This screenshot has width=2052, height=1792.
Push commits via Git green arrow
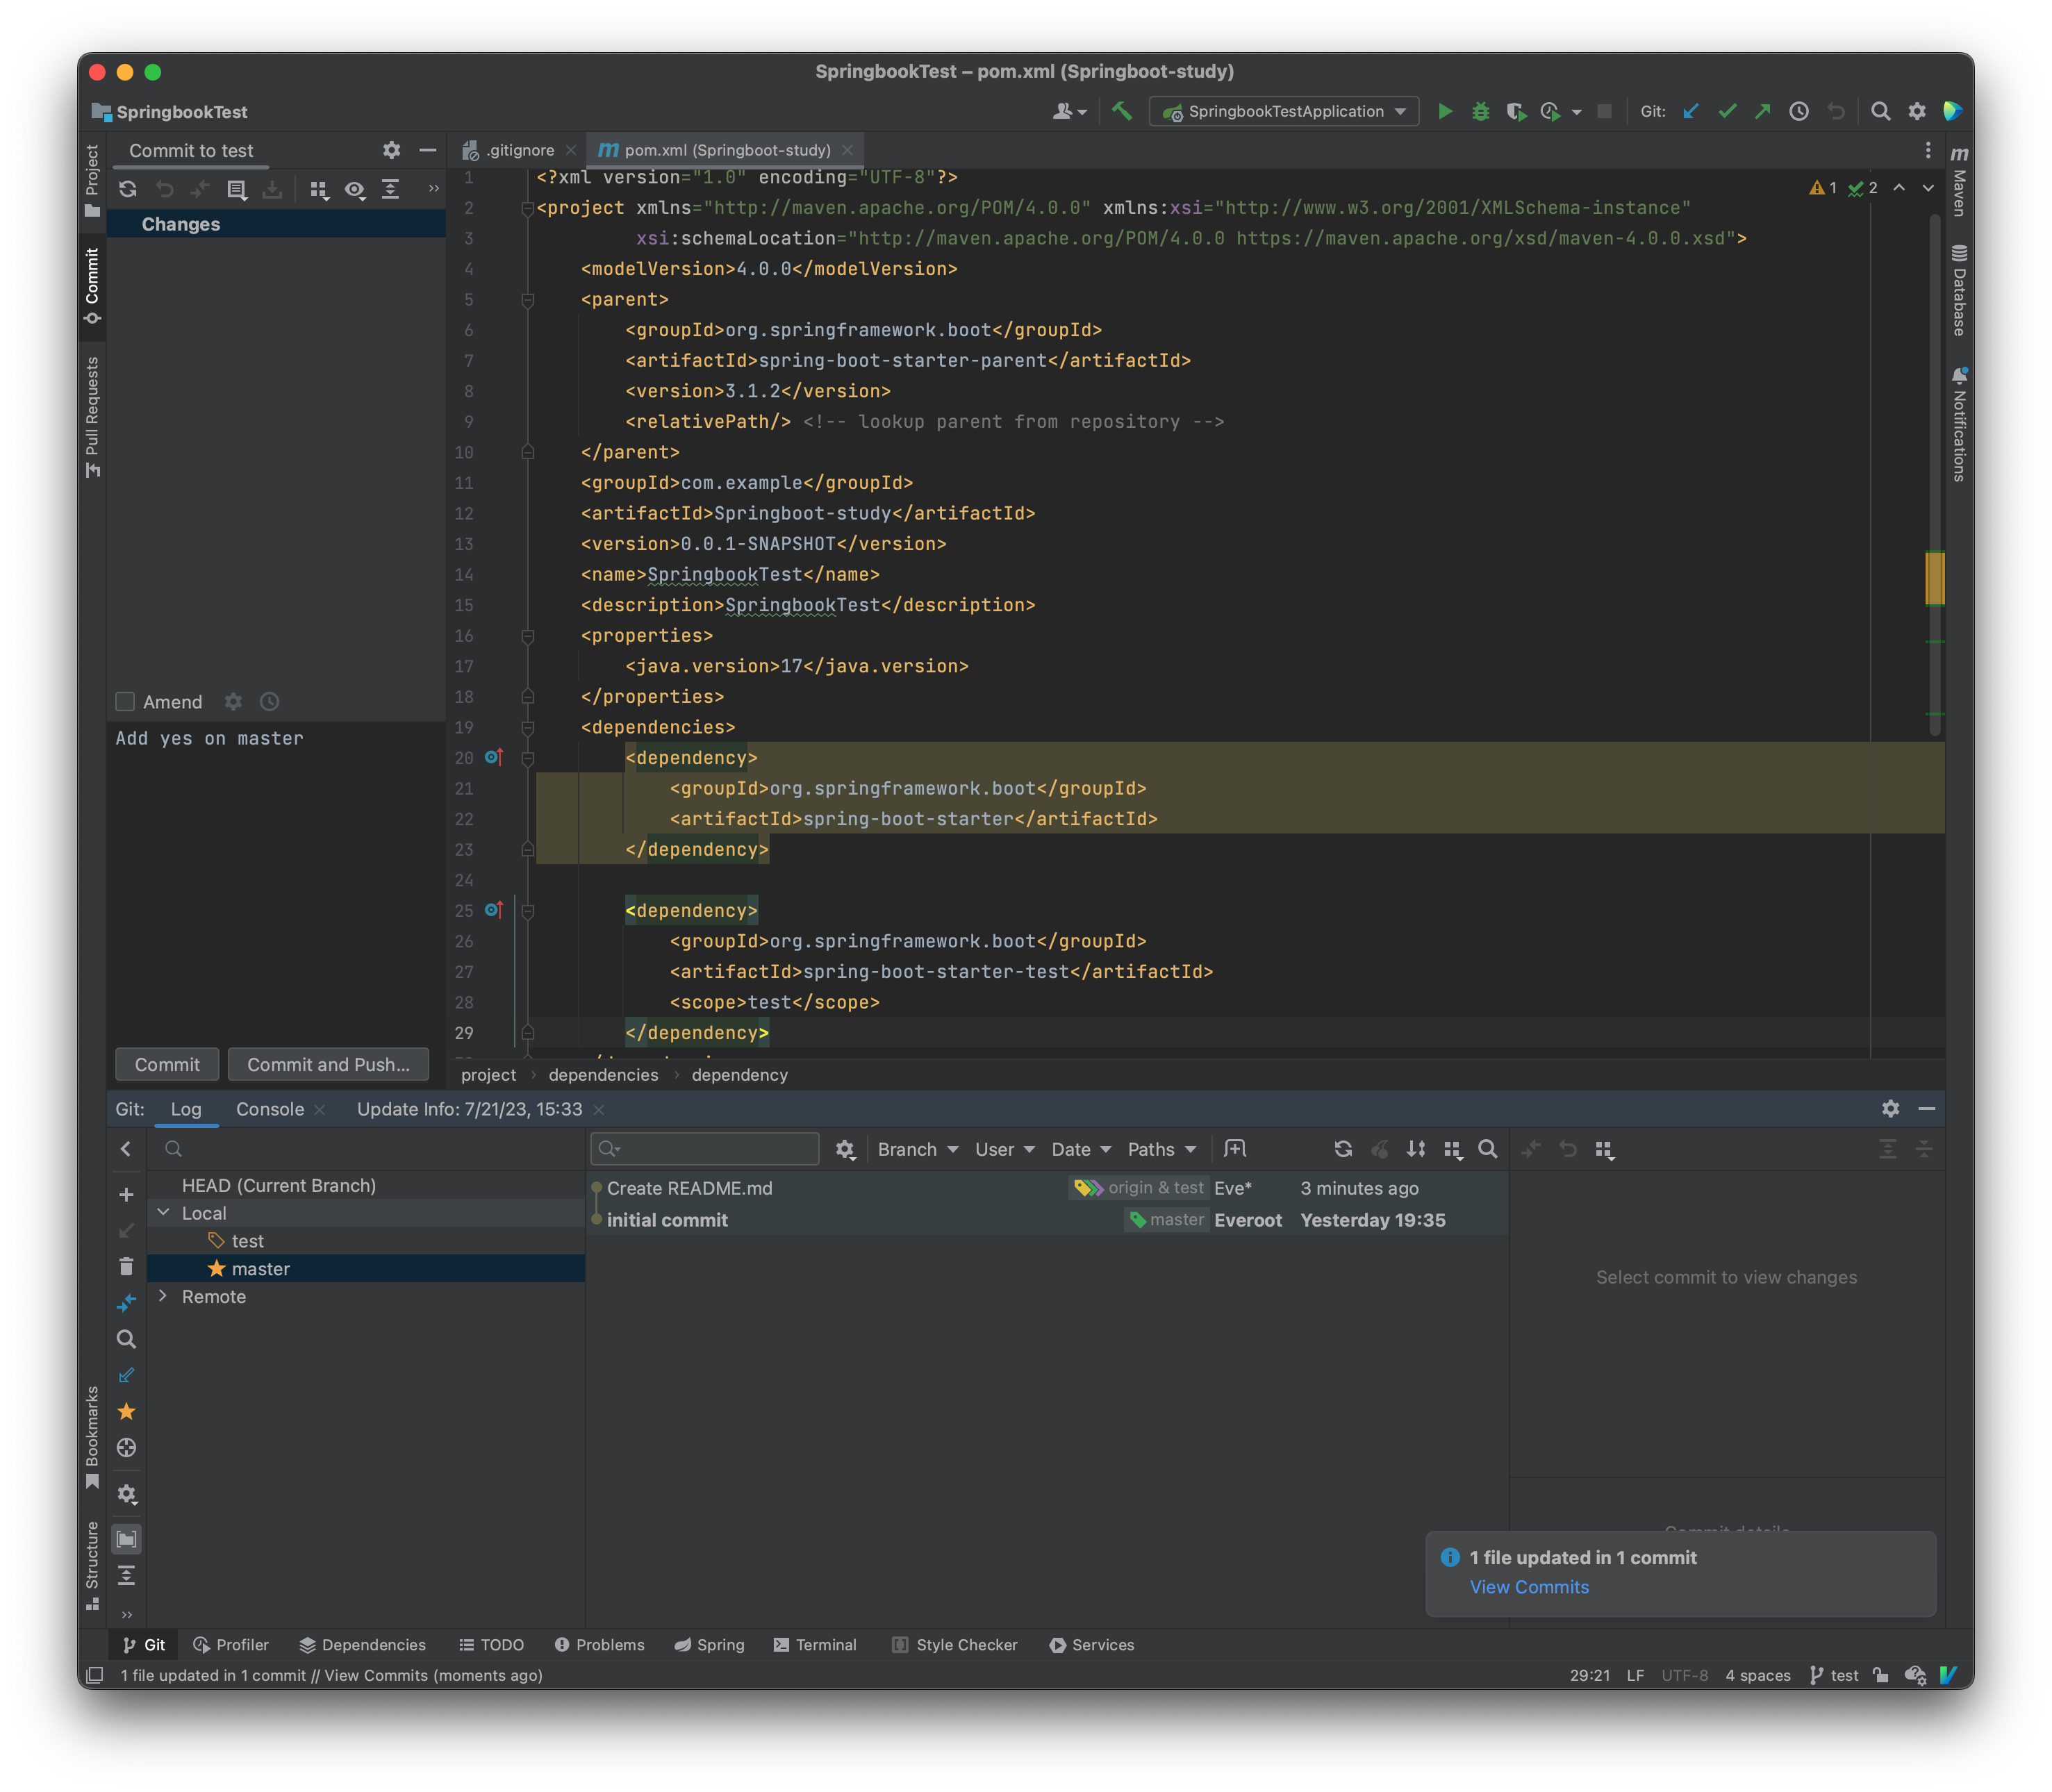1763,111
